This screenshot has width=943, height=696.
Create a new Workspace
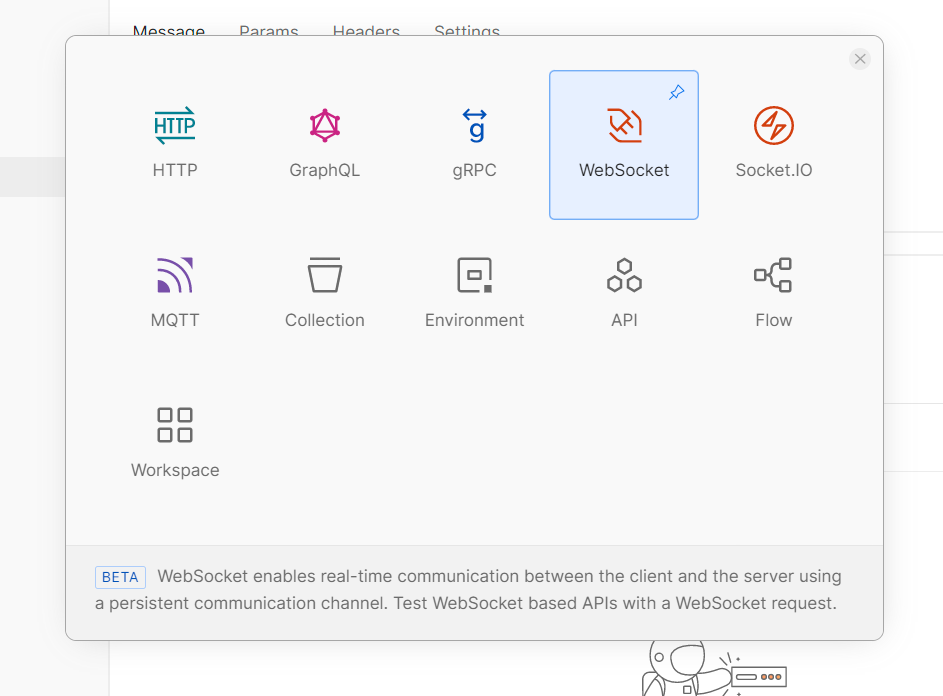(x=175, y=445)
